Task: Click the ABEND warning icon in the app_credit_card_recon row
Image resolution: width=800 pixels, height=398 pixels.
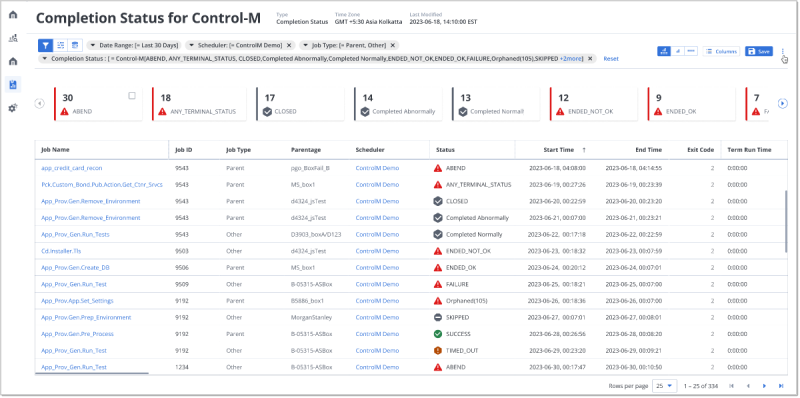Action: [x=438, y=168]
